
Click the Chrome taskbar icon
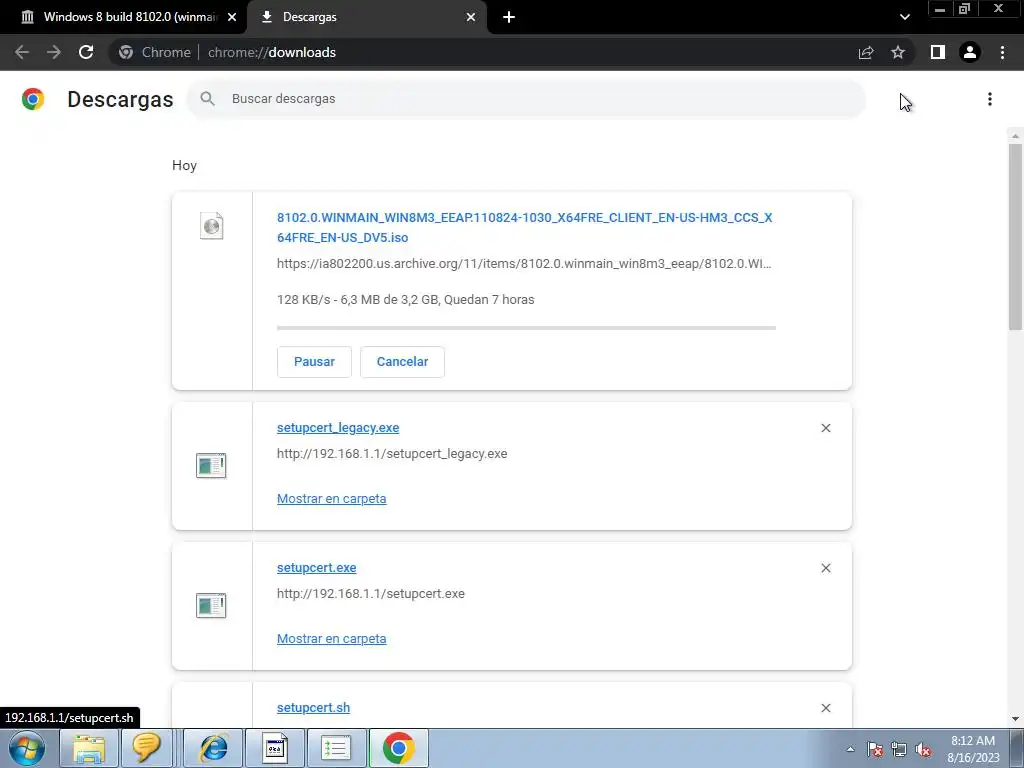pyautogui.click(x=398, y=748)
